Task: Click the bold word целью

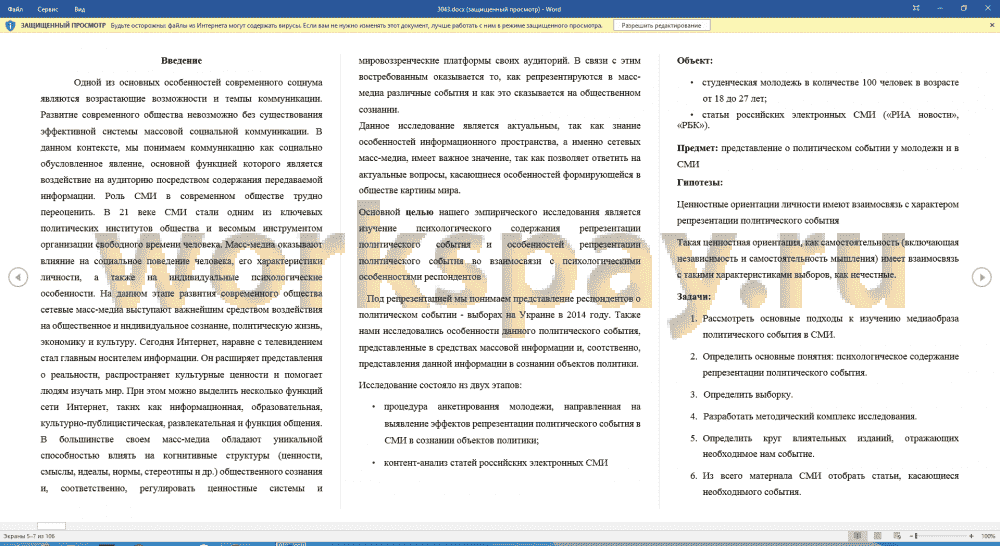Action: pos(419,212)
